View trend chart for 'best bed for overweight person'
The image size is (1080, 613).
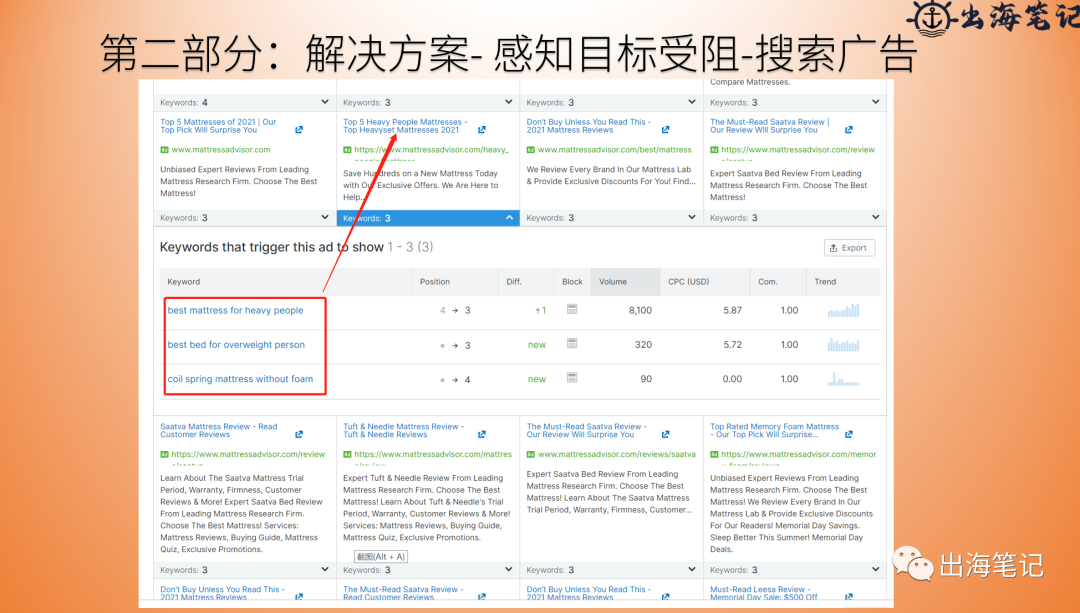tap(844, 344)
